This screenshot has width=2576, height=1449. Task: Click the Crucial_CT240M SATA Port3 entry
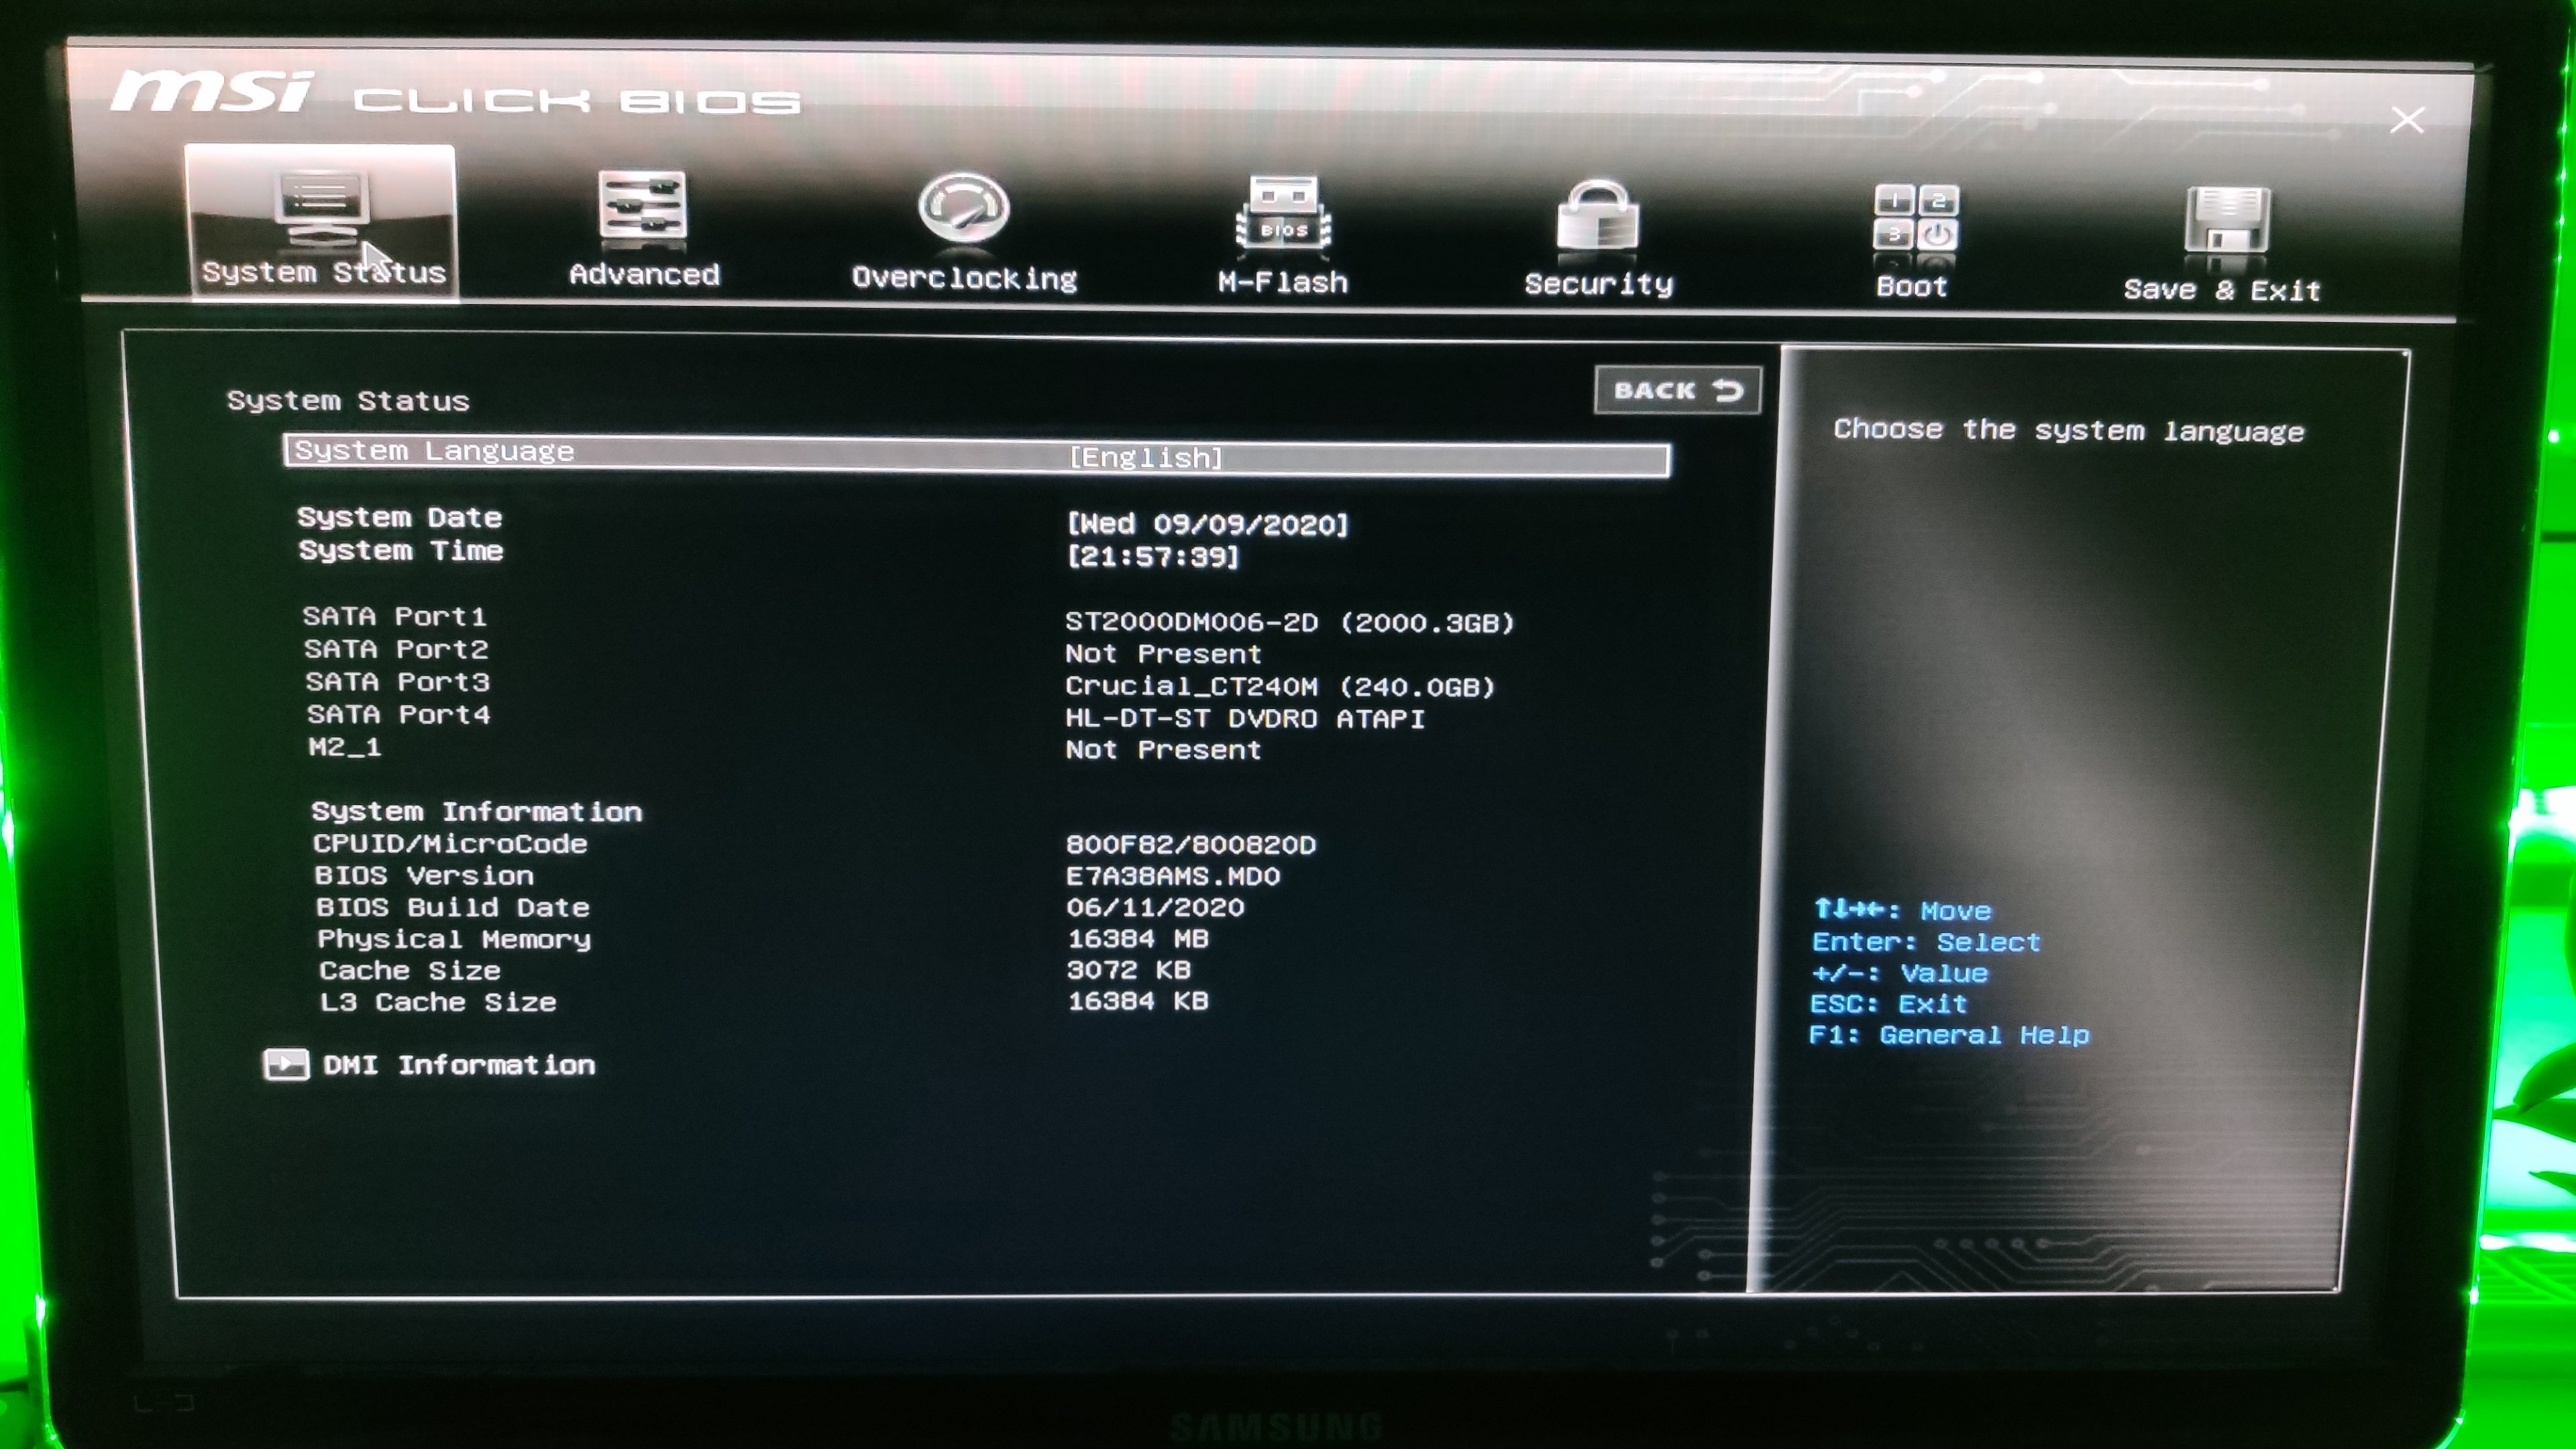1280,685
